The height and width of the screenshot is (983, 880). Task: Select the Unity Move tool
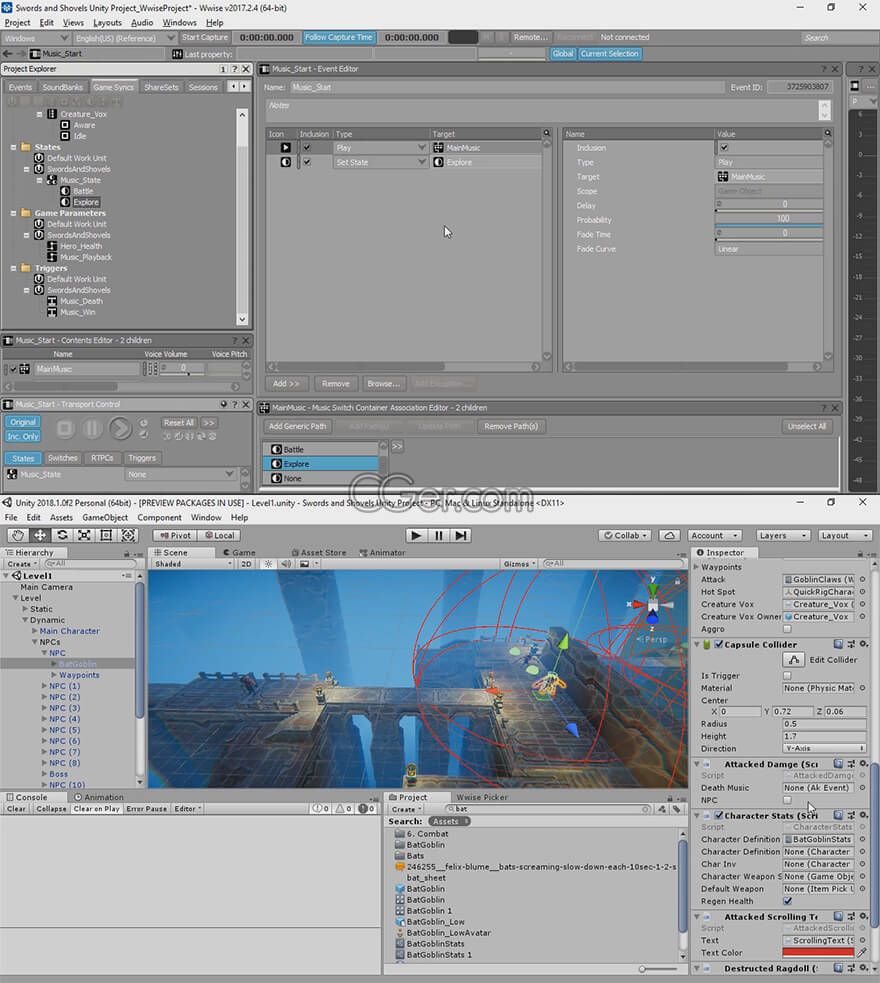39,535
